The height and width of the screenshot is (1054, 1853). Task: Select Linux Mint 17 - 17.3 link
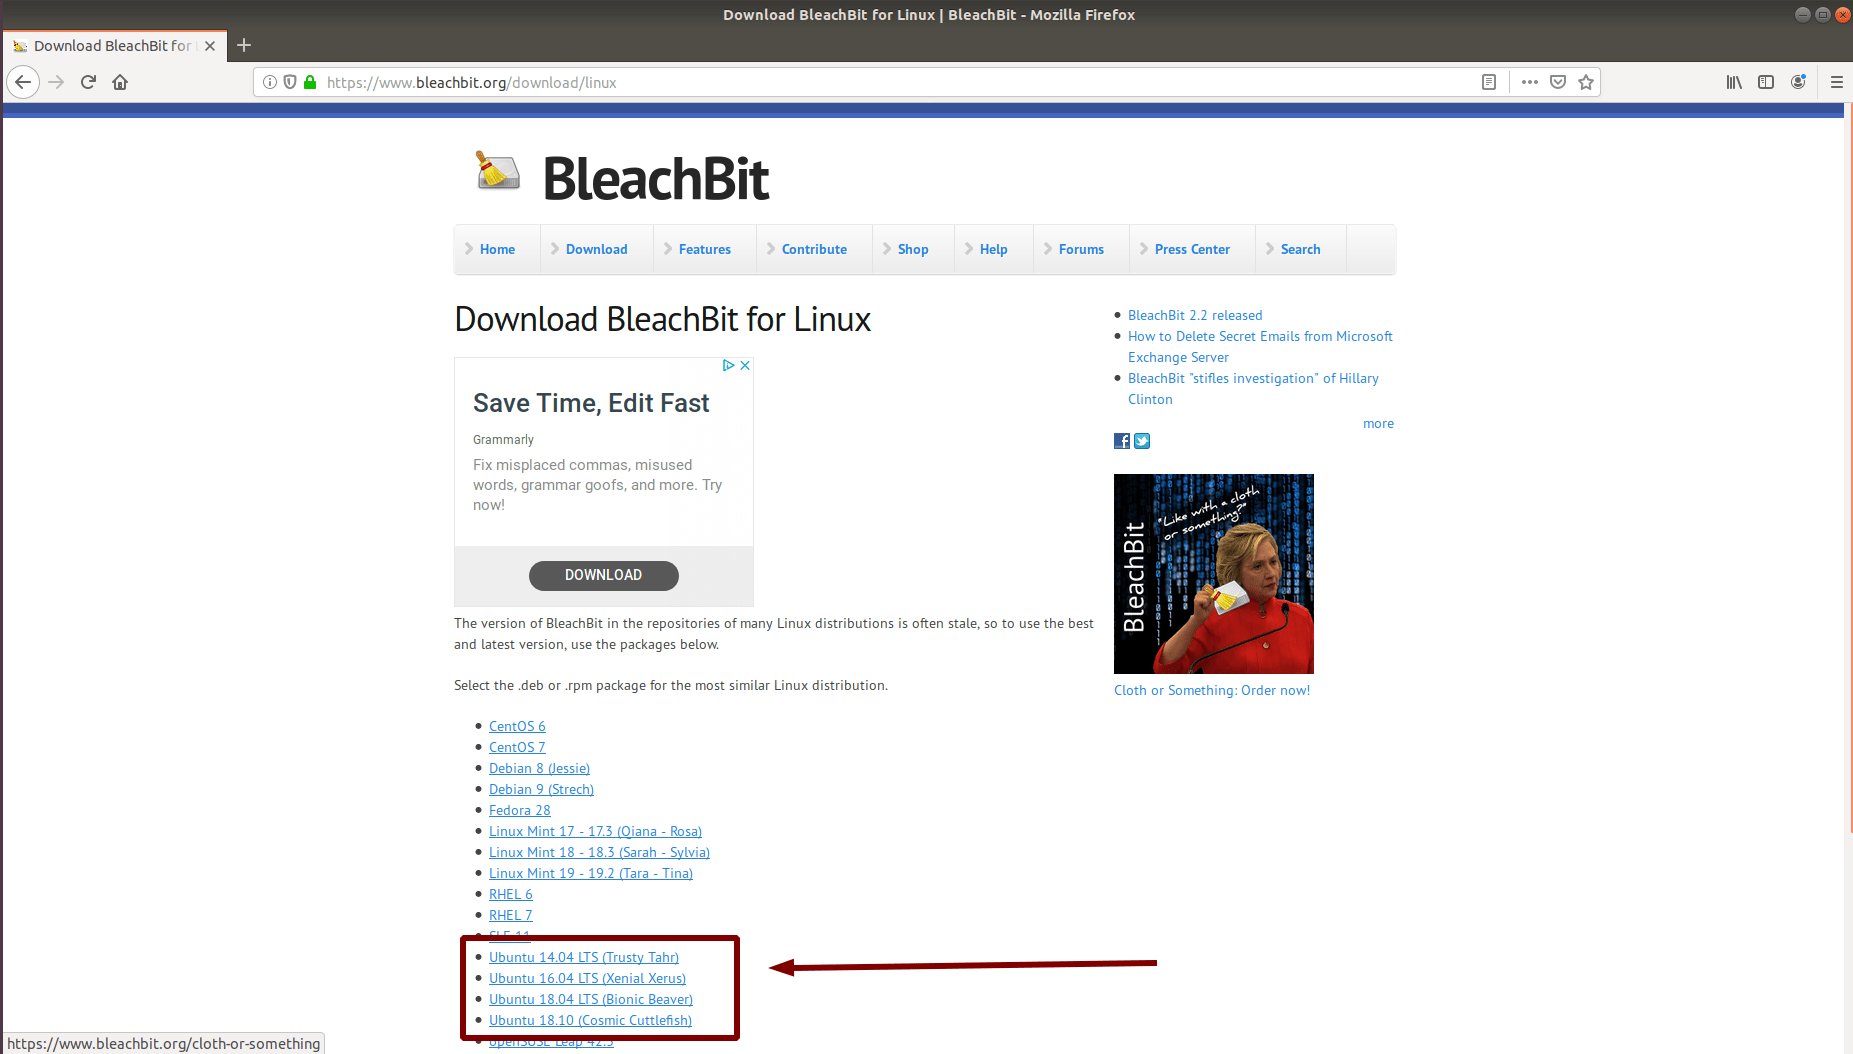[595, 831]
